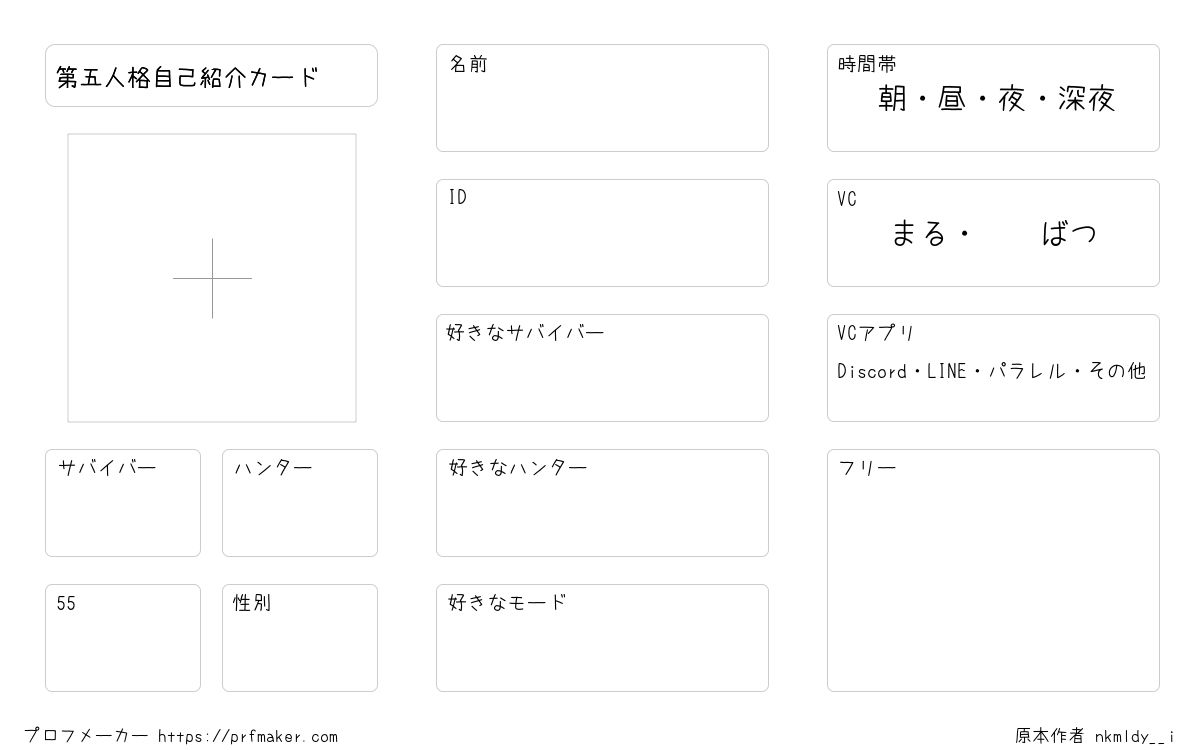Select LINE as VC app
1200x750 pixels.
[946, 371]
